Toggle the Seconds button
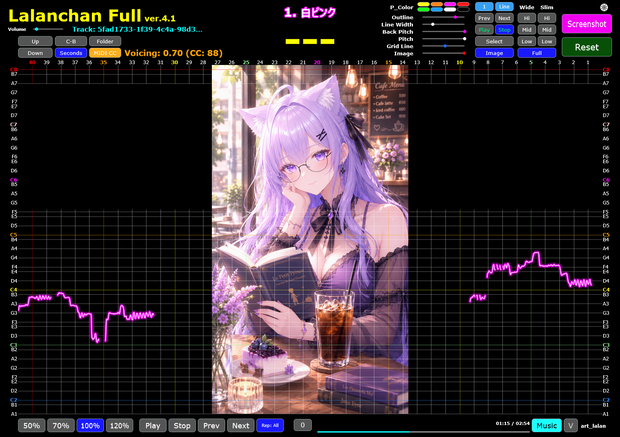 tap(71, 53)
